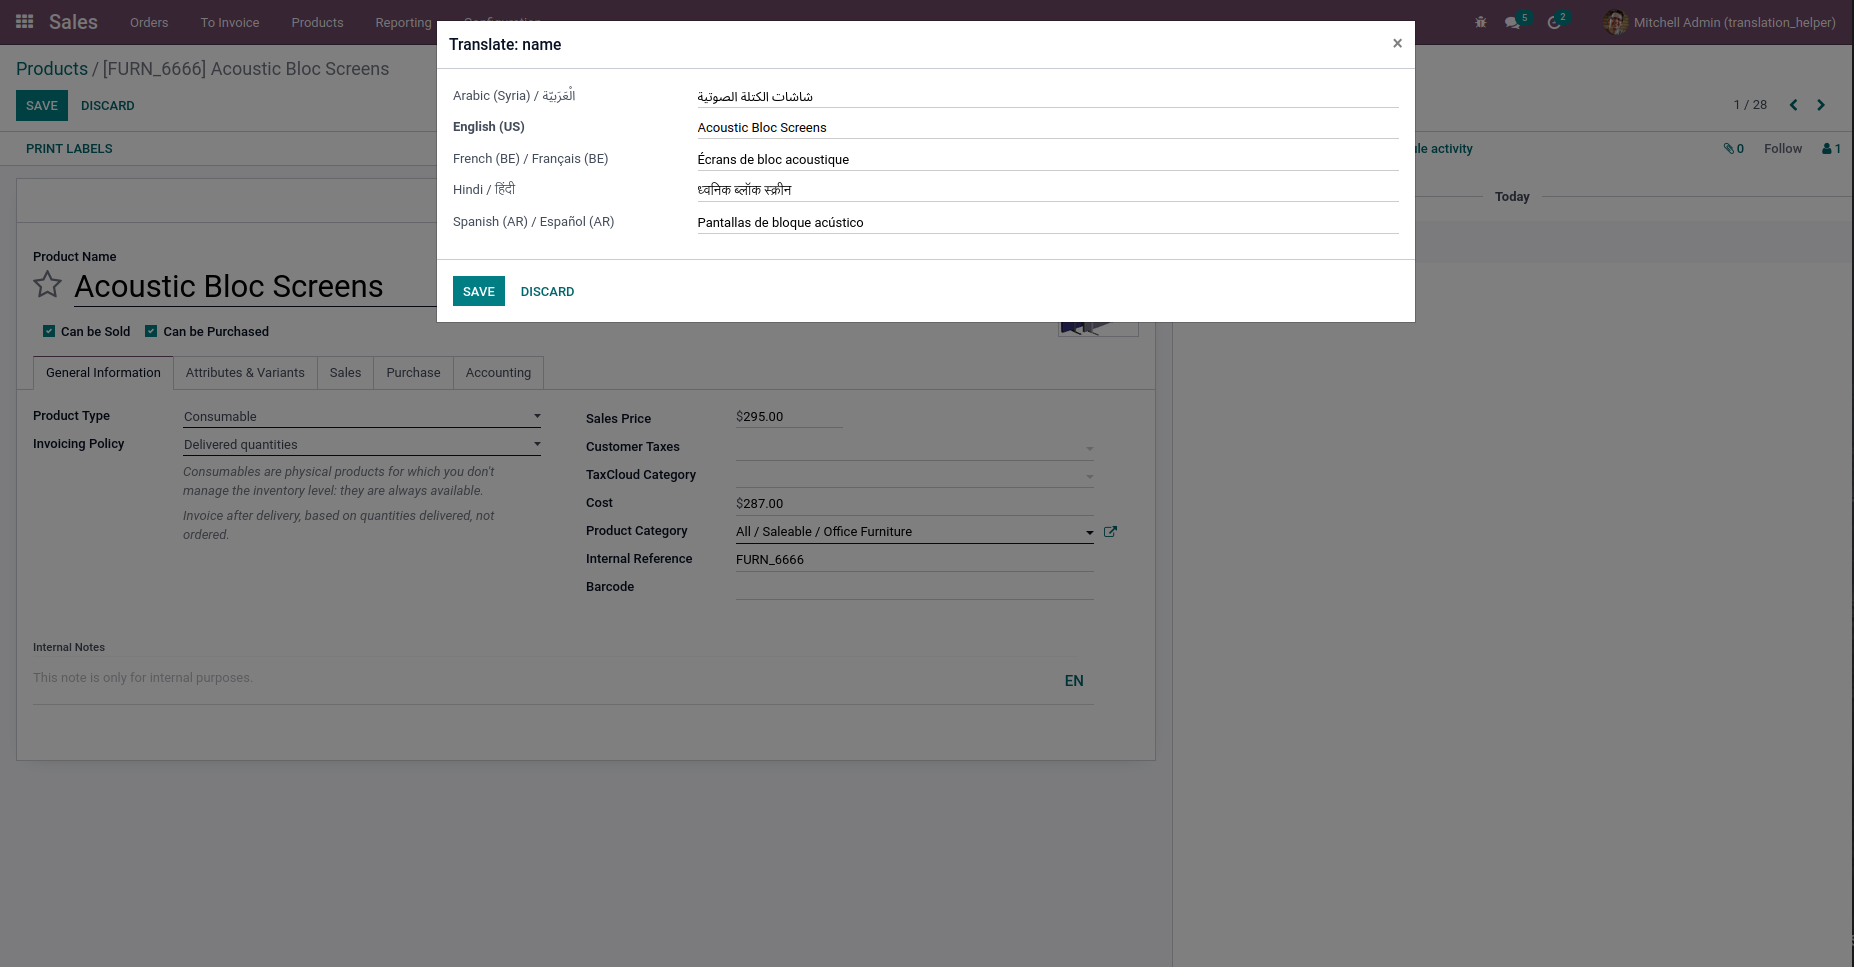Screen dimensions: 1854x967
Task: Switch to Purchase tab
Action: (413, 373)
